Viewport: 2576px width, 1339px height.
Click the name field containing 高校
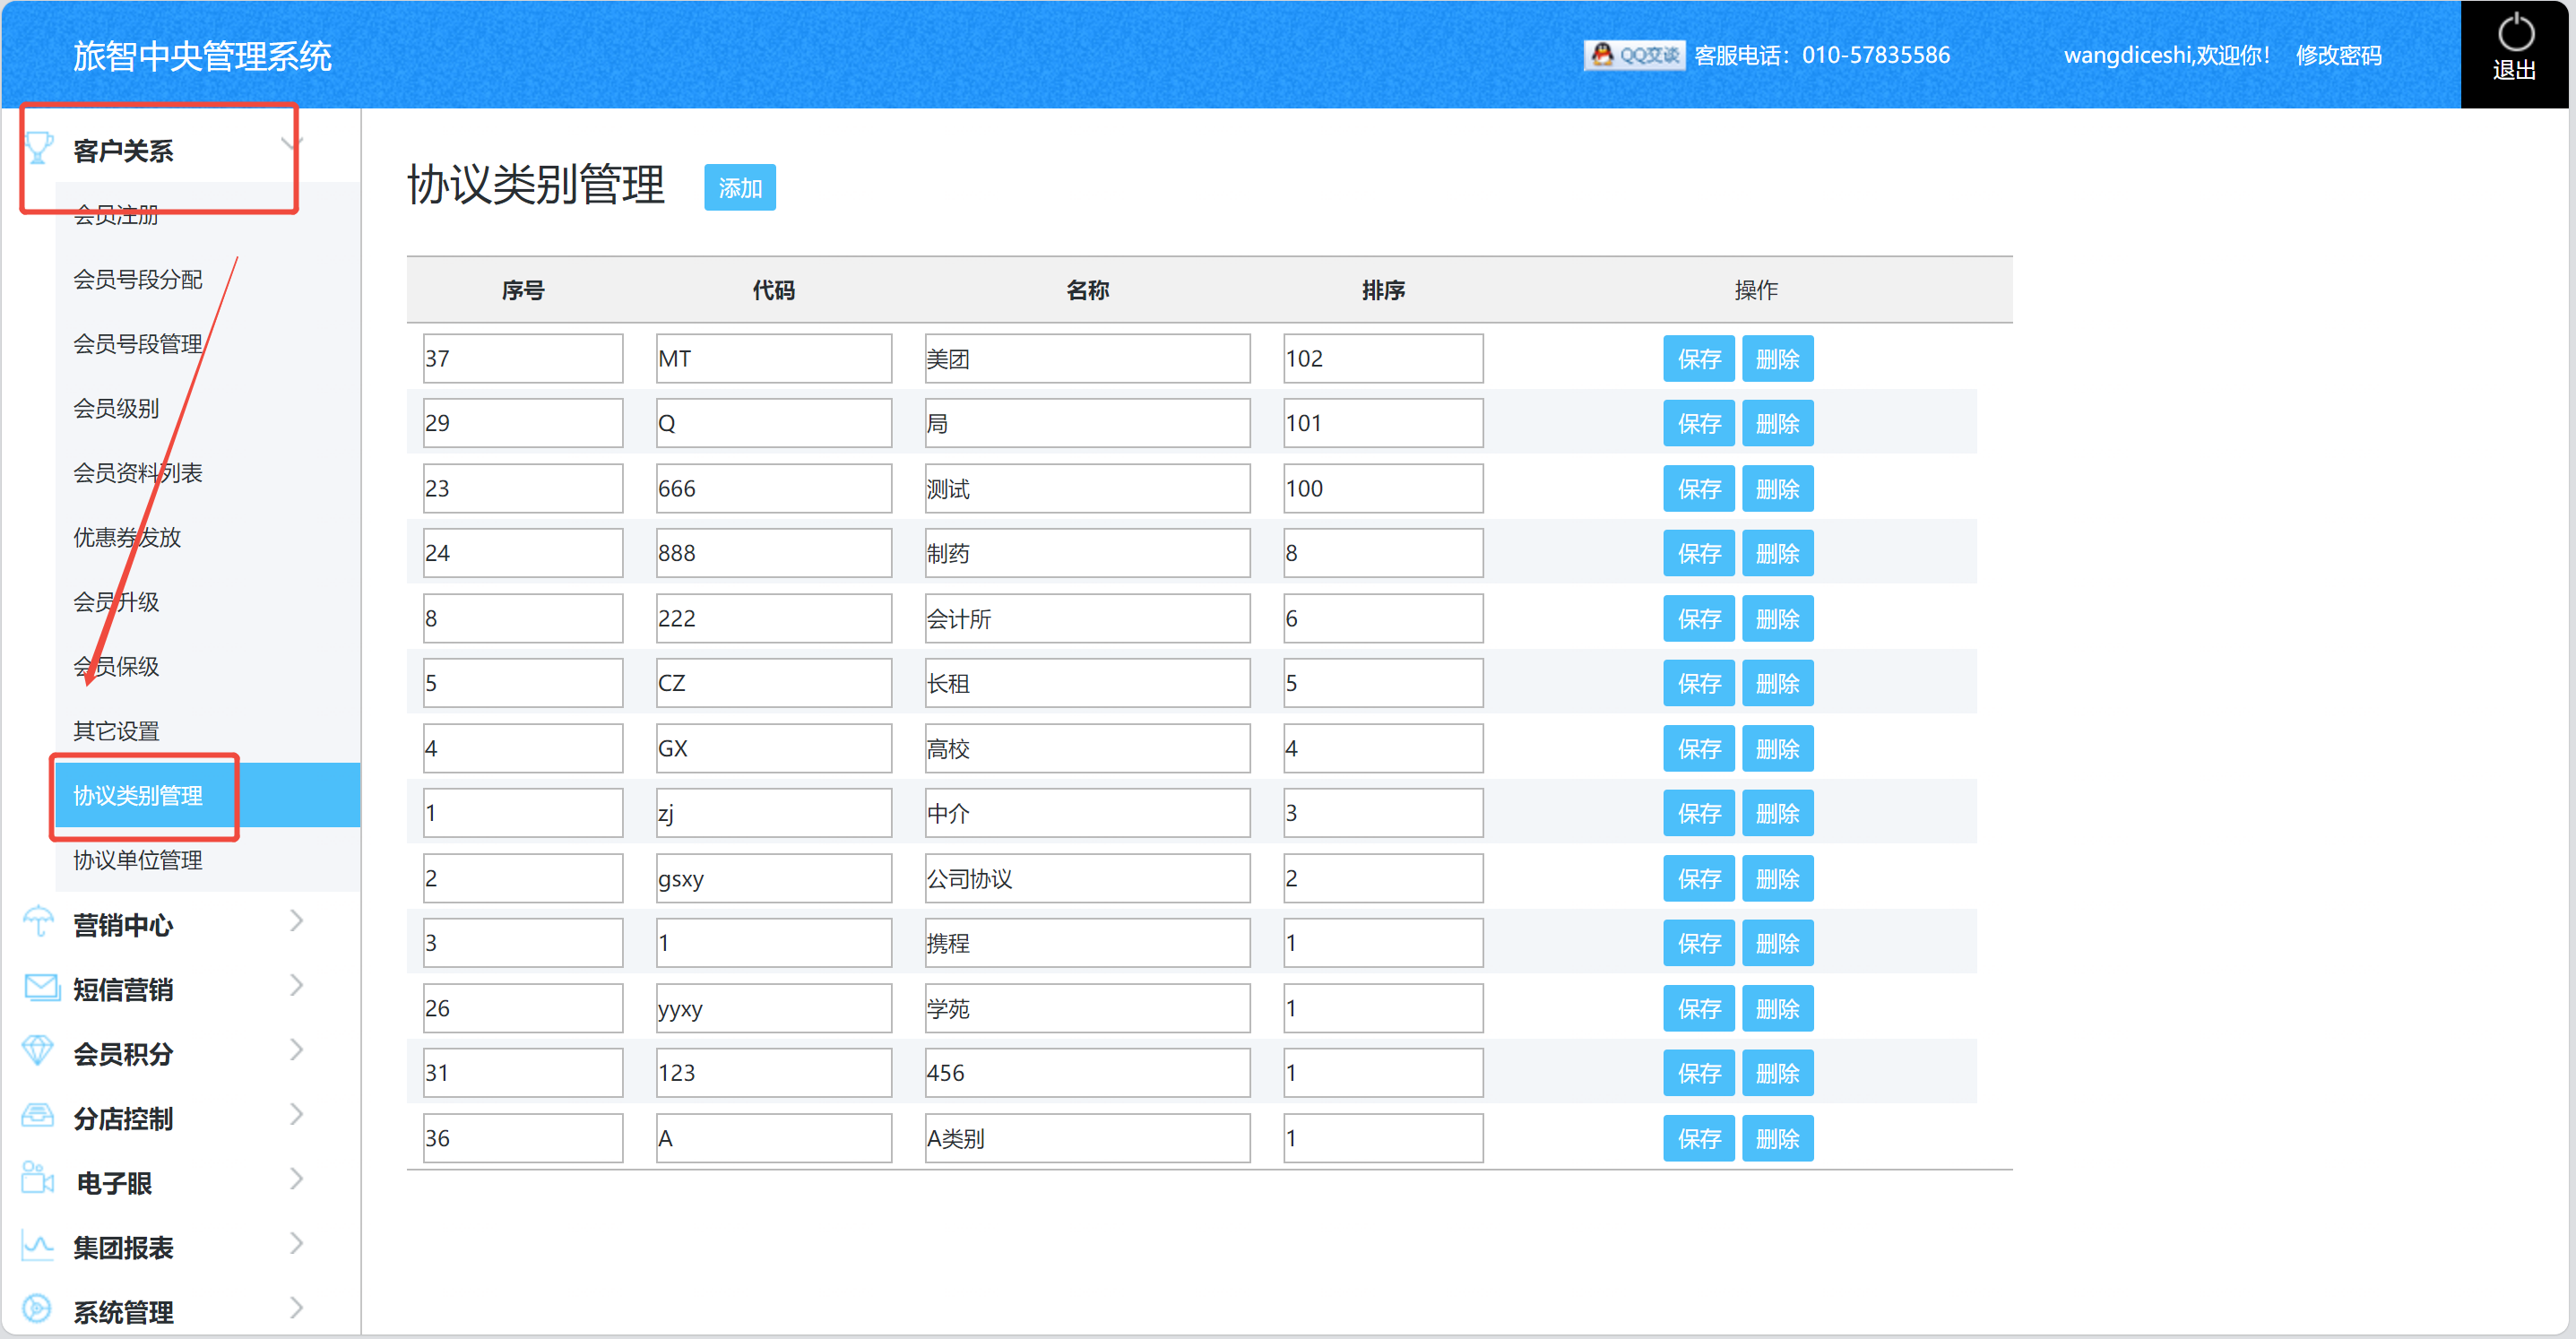(1087, 749)
